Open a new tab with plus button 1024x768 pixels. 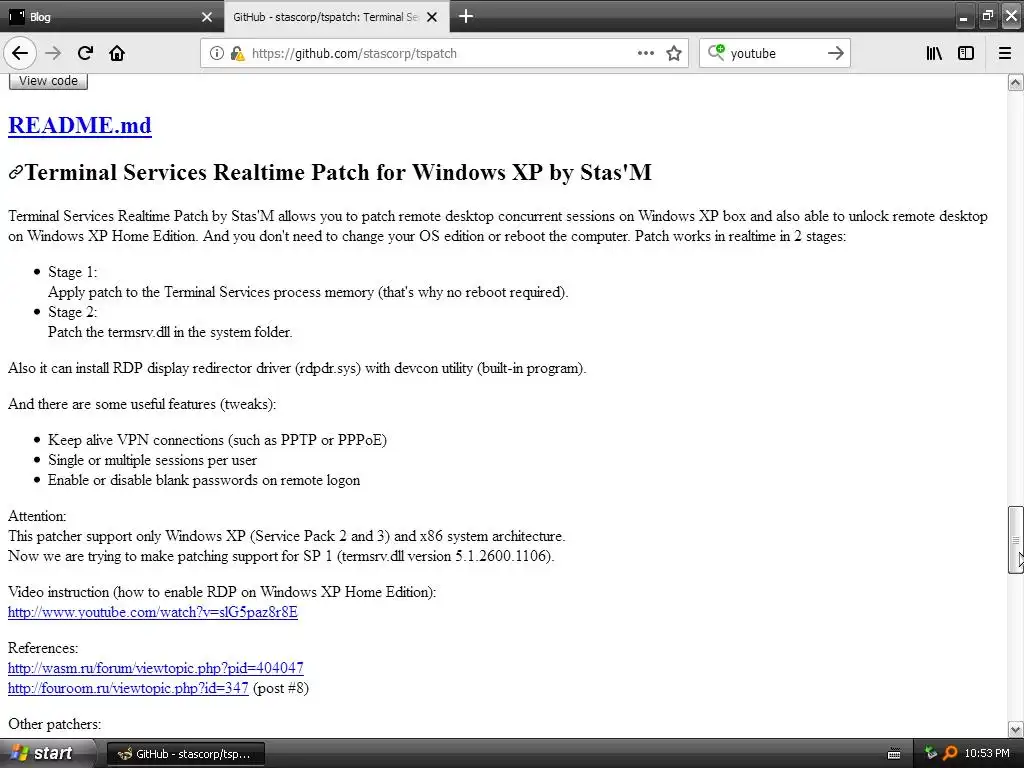coord(466,16)
